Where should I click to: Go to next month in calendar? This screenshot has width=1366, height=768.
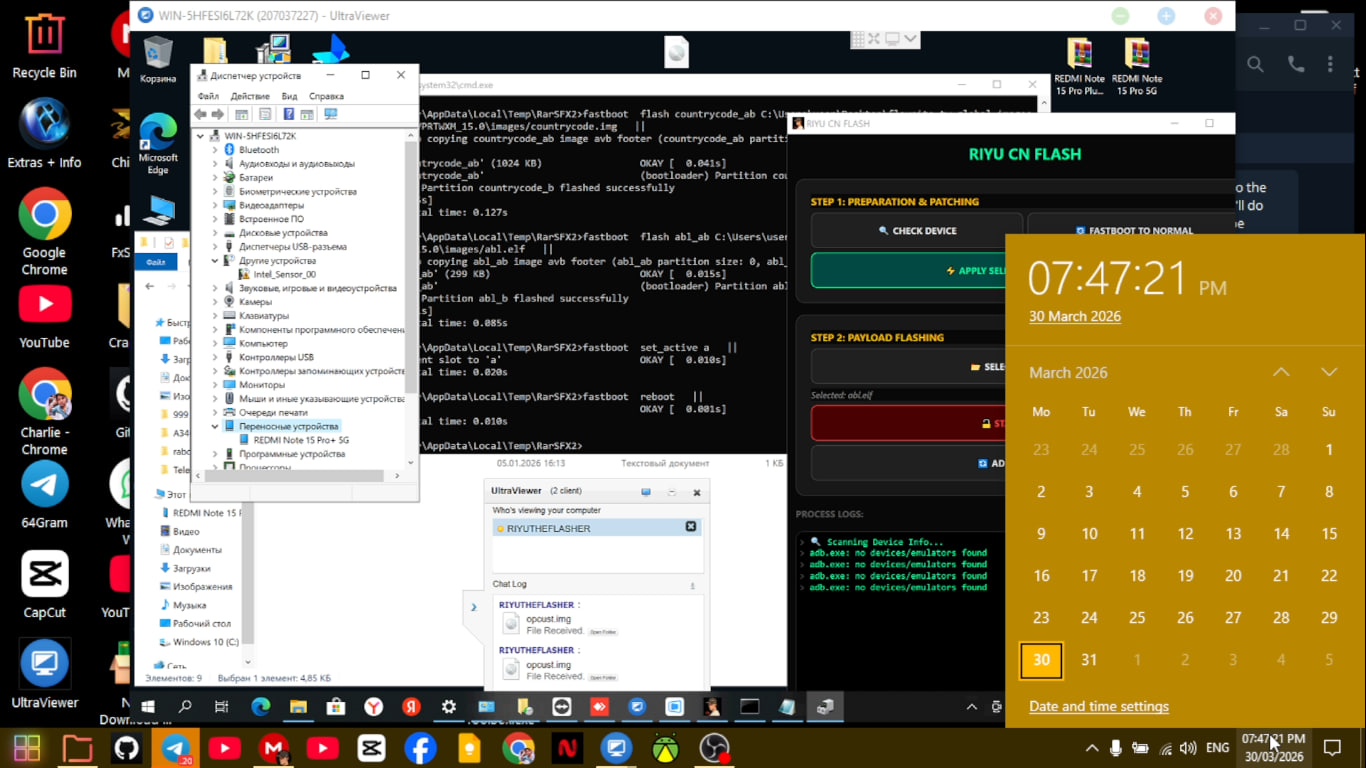[x=1329, y=372]
